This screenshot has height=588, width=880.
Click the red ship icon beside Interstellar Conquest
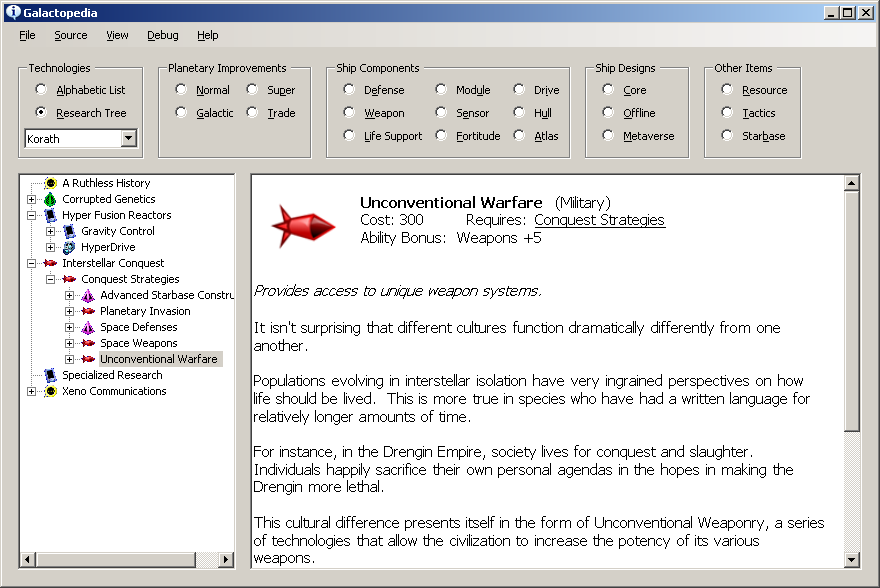click(51, 263)
